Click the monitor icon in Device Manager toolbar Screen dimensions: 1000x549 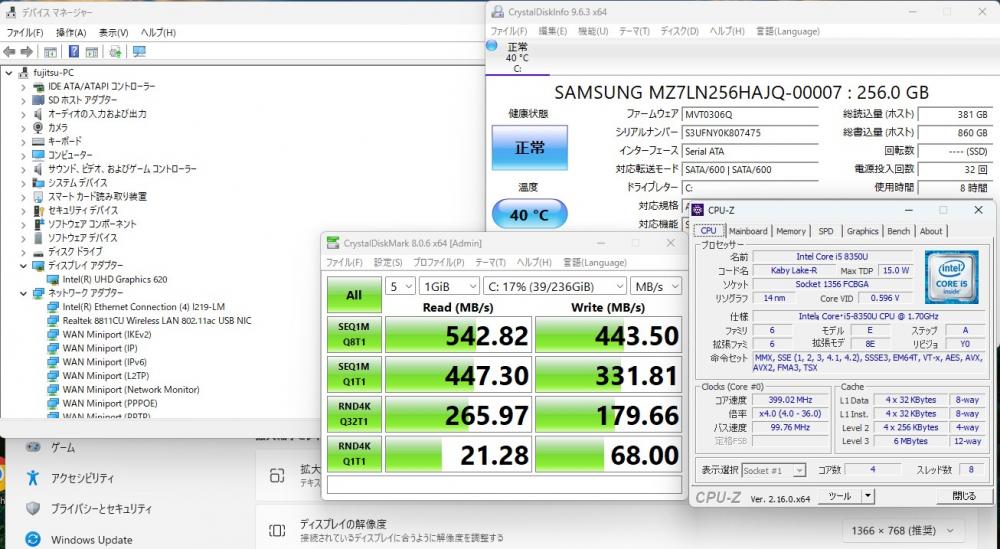click(138, 52)
